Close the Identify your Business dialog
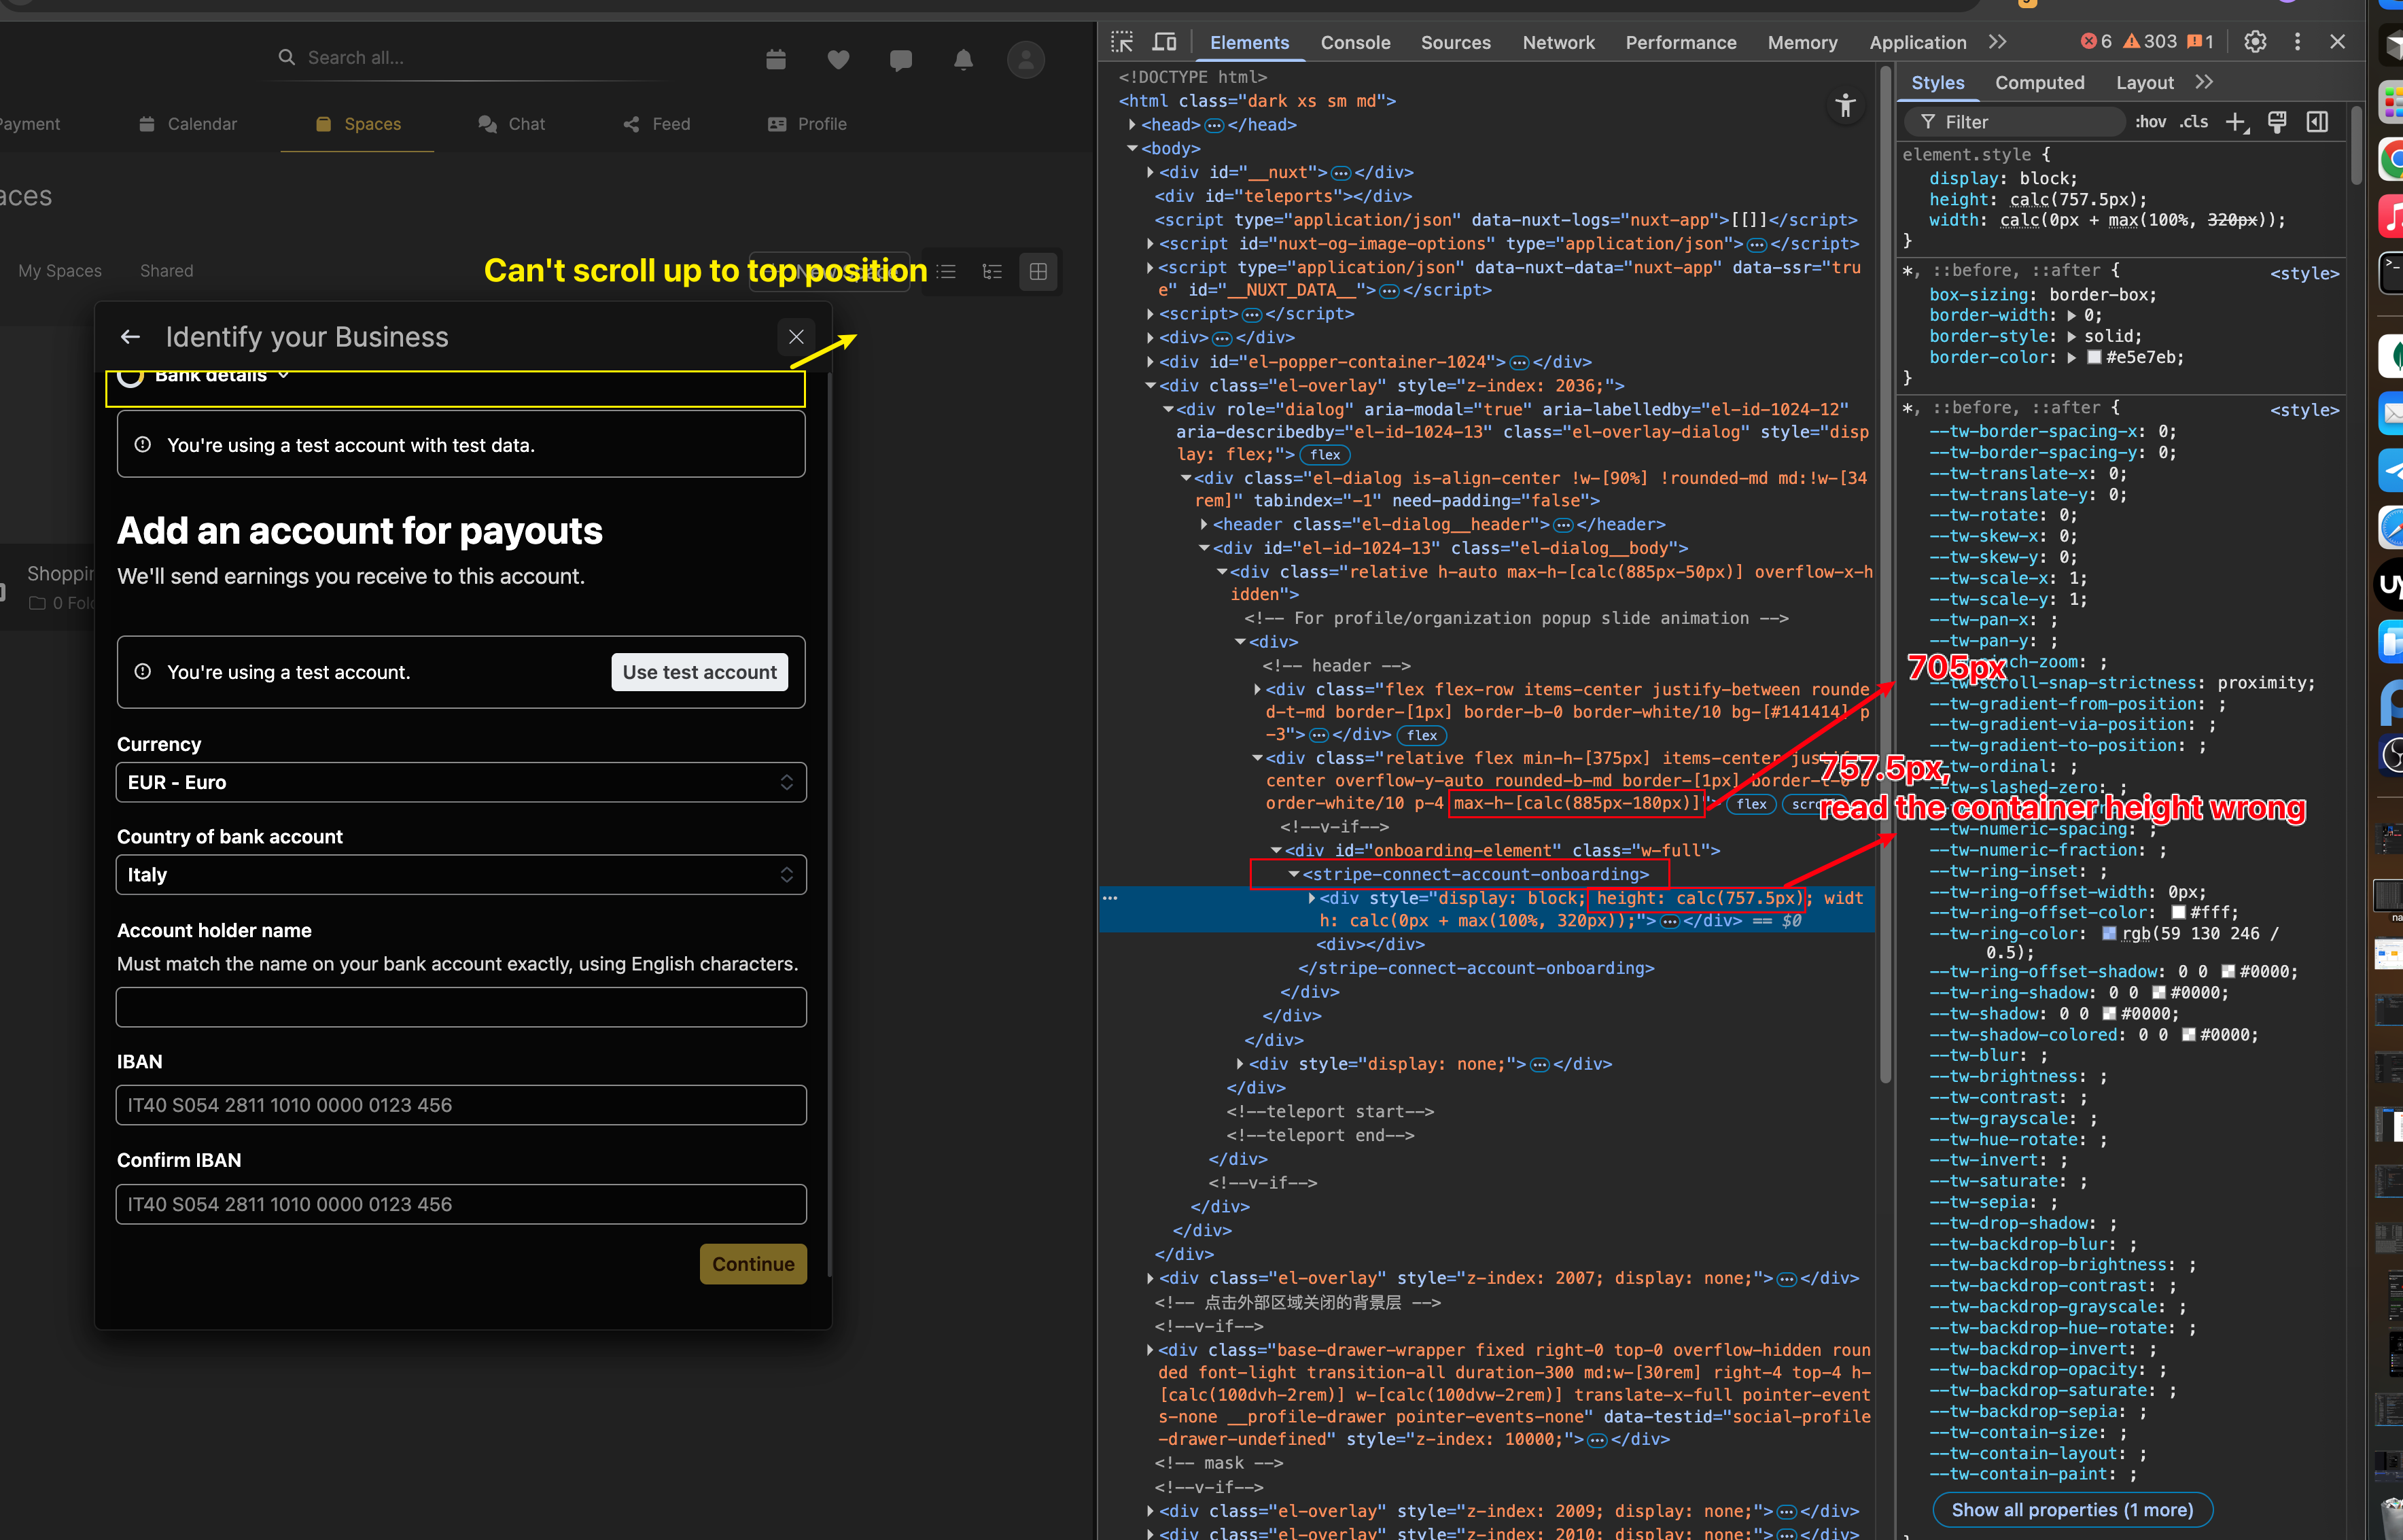 796,337
